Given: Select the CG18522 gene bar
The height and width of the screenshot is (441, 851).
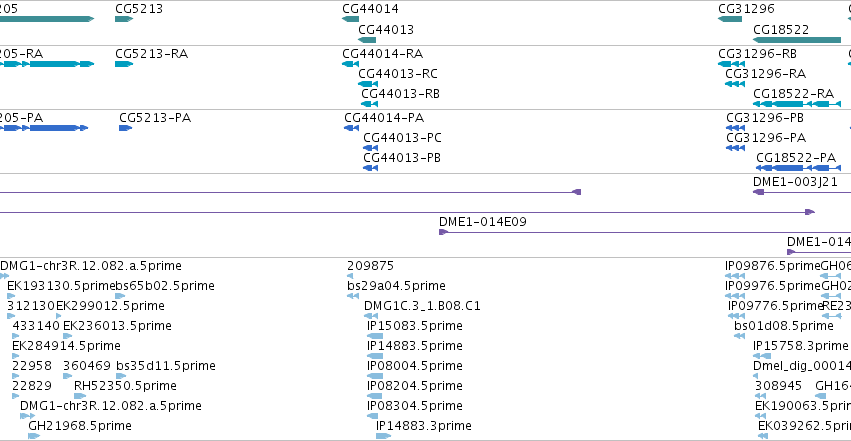Looking at the screenshot, I should [797, 40].
